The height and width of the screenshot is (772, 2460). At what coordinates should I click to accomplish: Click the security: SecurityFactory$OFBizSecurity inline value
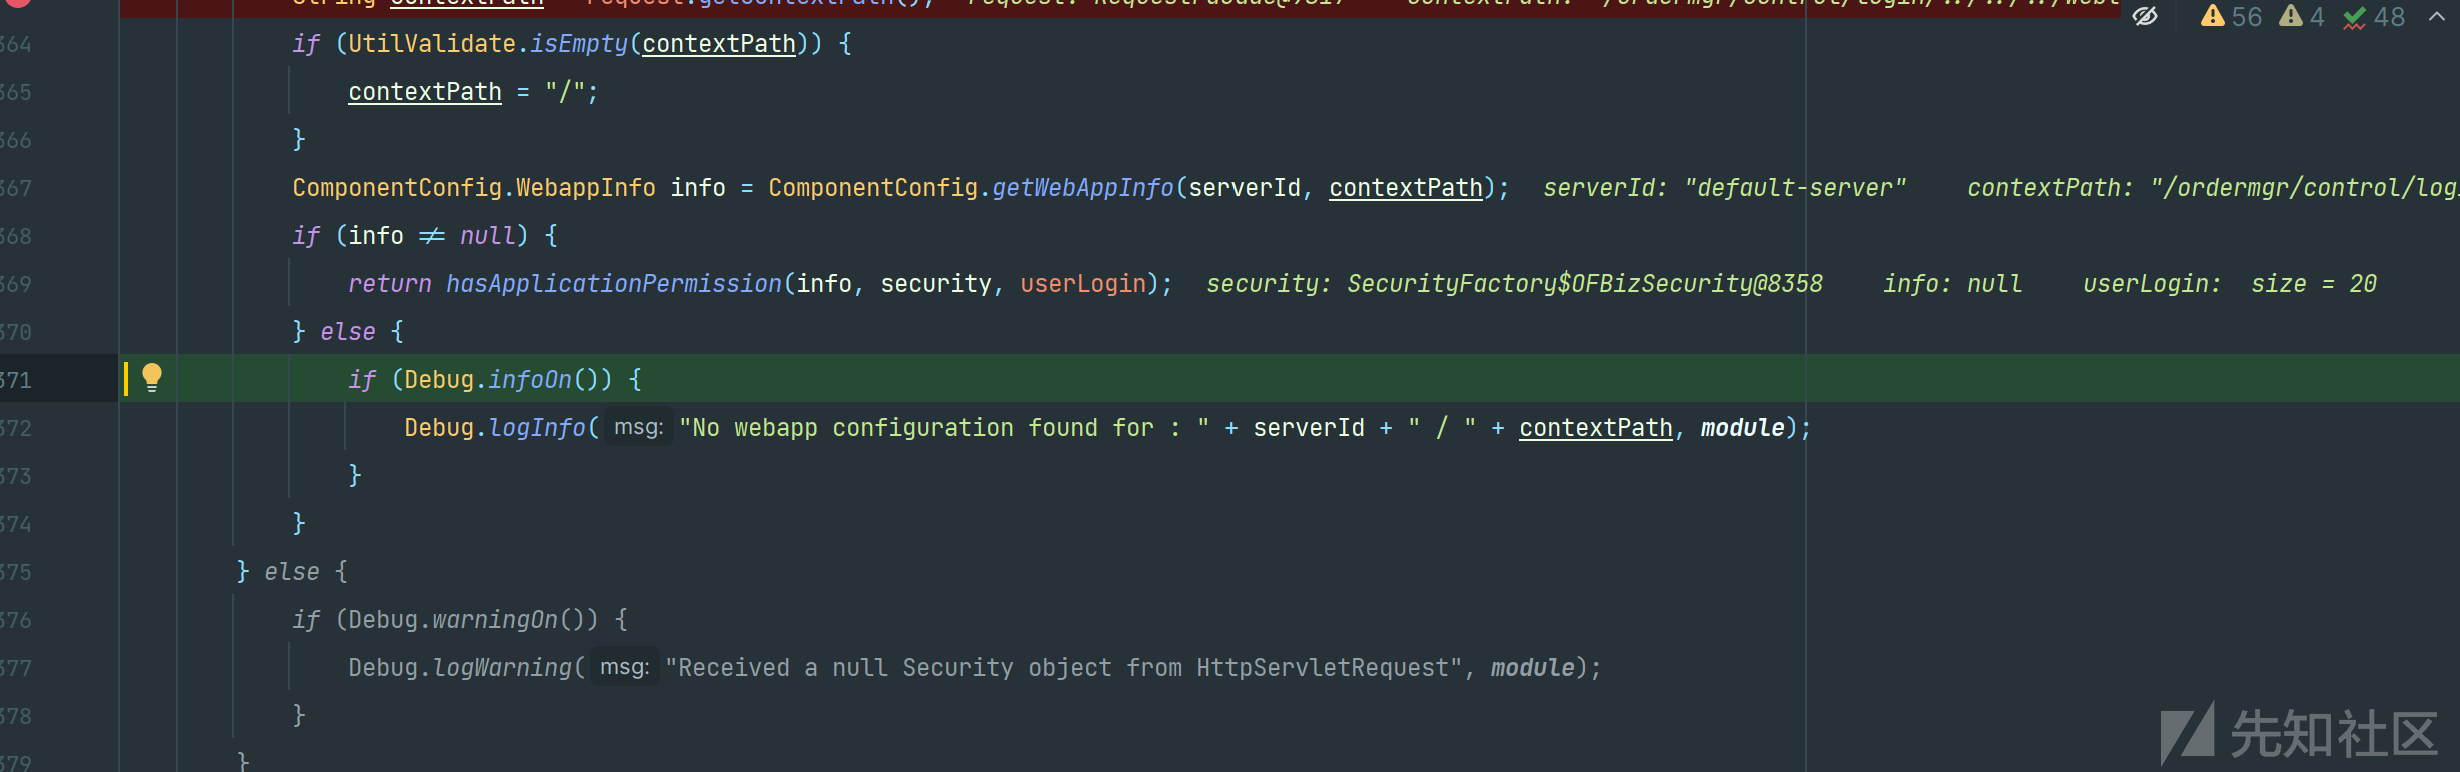tap(1515, 284)
